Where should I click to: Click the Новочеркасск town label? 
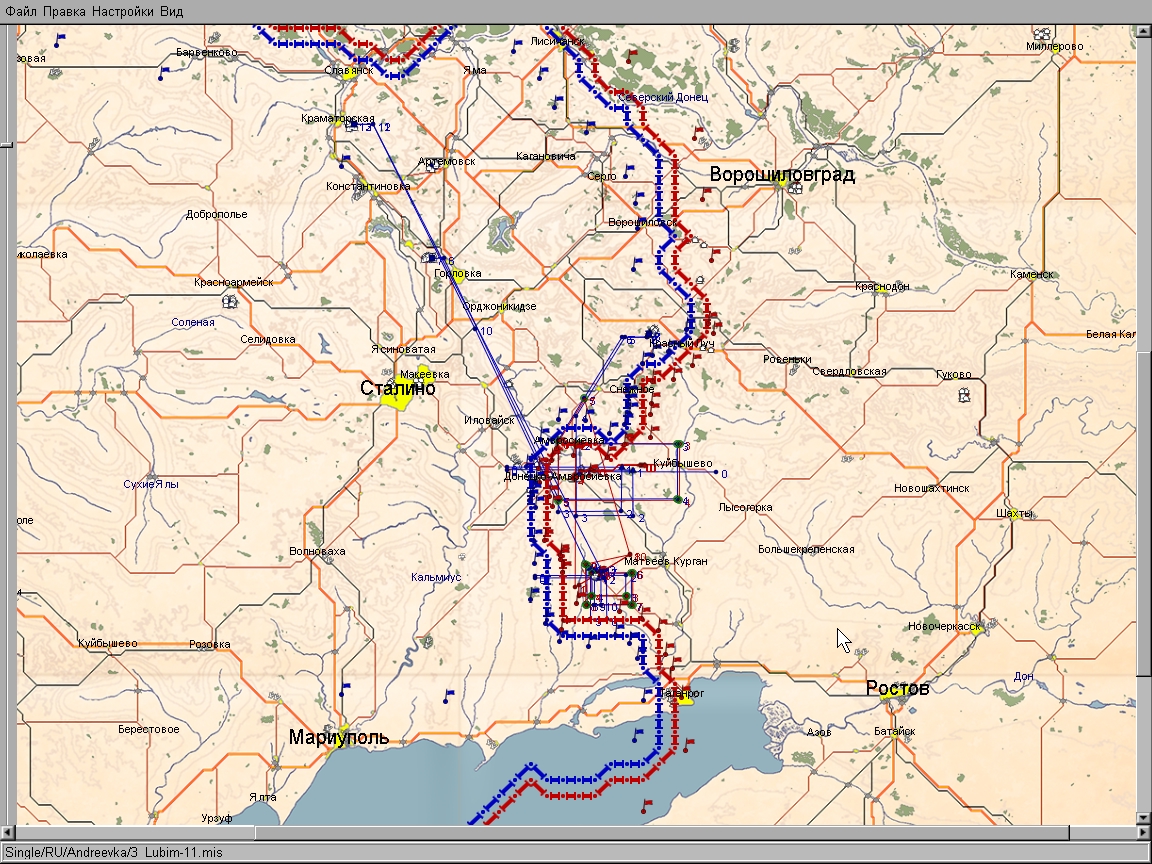point(944,627)
